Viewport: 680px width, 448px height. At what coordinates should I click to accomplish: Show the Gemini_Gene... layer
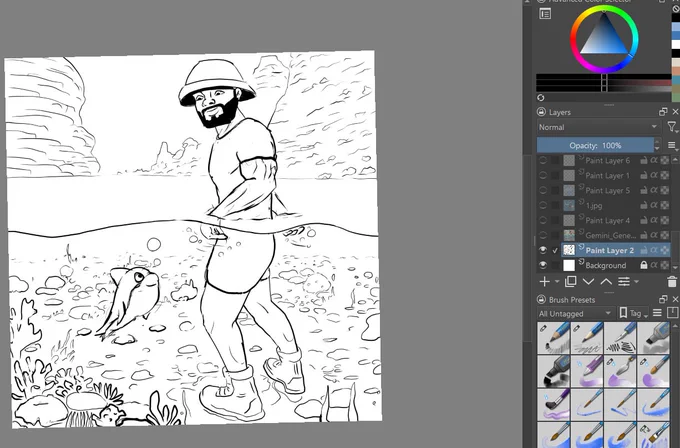click(543, 235)
